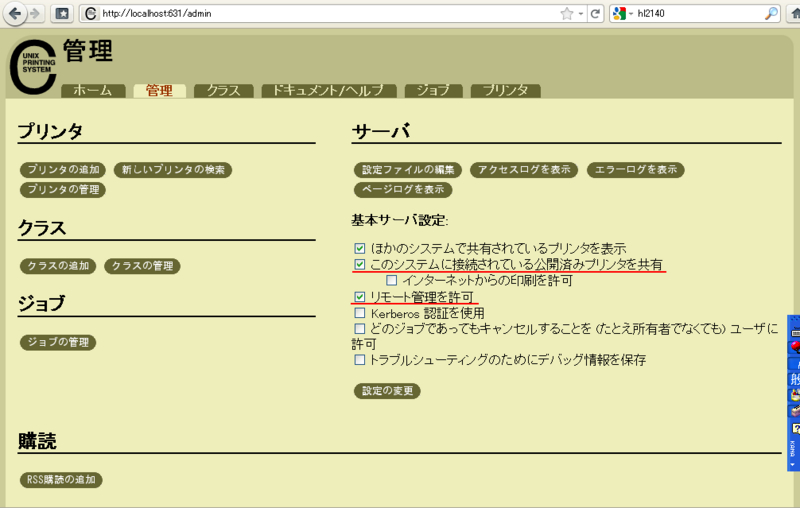
Task: Go back using the browser back arrow
Action: pos(15,13)
